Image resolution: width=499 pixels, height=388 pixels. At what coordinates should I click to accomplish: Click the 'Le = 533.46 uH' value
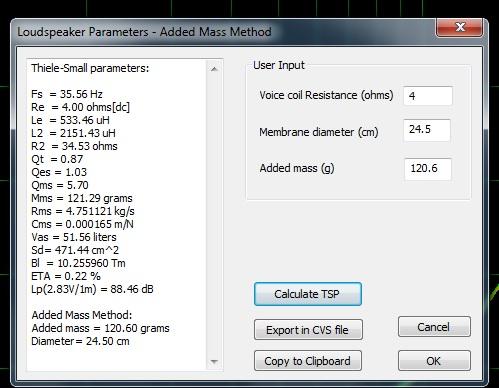(x=70, y=120)
